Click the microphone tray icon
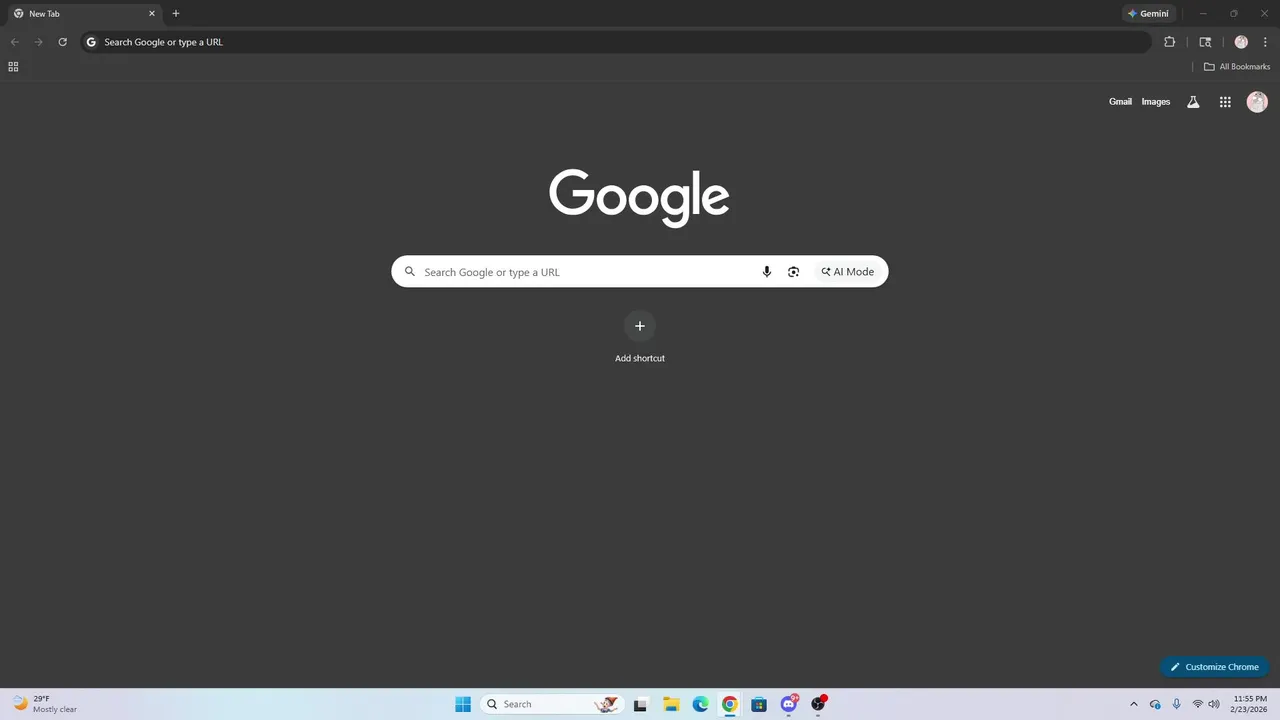 [1177, 704]
